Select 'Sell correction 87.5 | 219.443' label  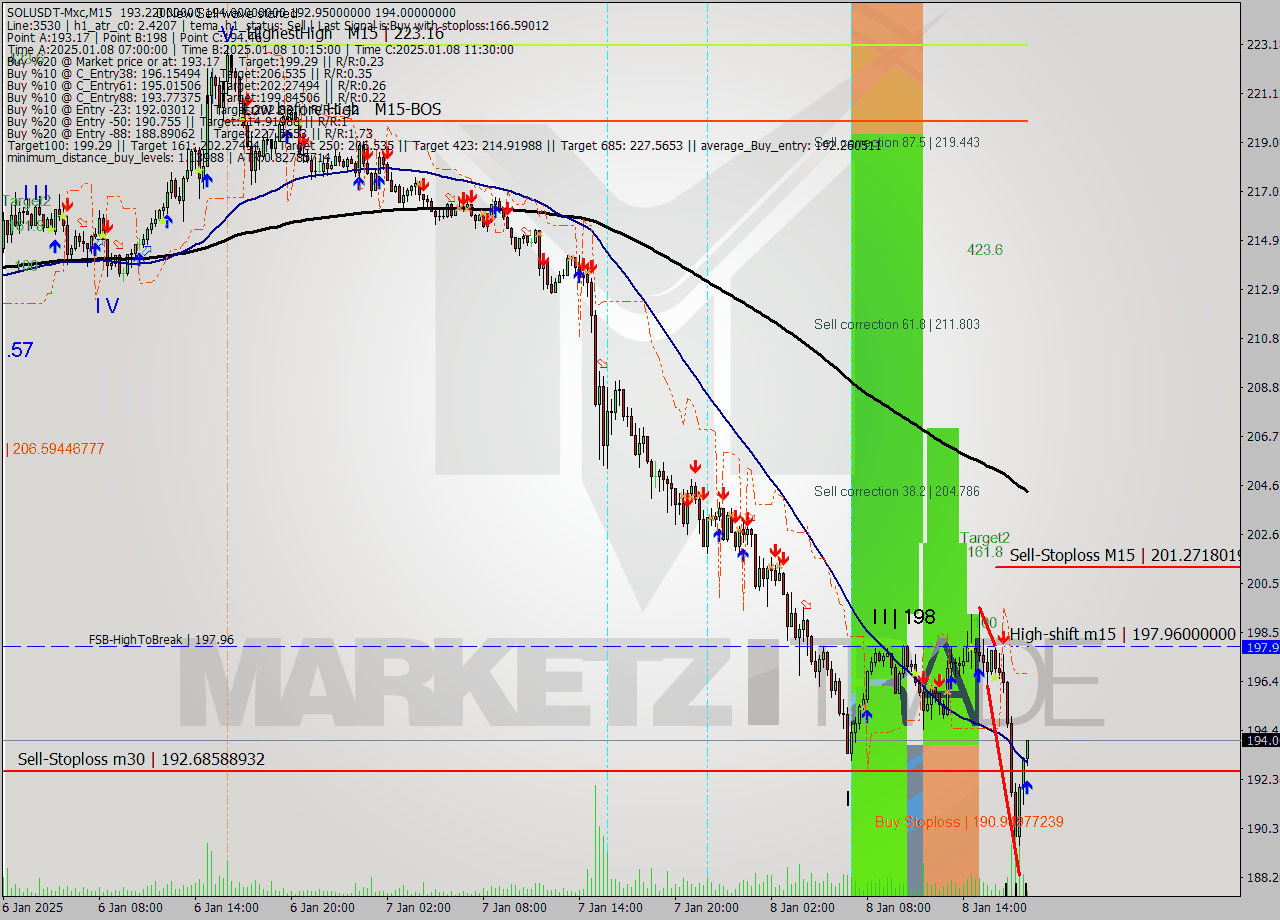[897, 142]
